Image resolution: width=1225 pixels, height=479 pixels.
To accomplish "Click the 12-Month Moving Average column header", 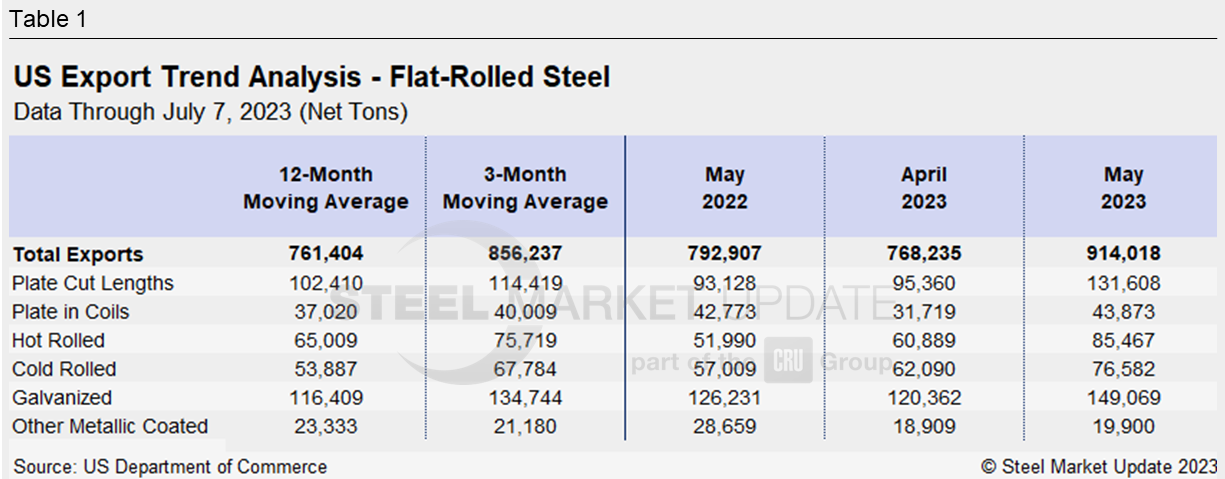I will click(x=326, y=188).
